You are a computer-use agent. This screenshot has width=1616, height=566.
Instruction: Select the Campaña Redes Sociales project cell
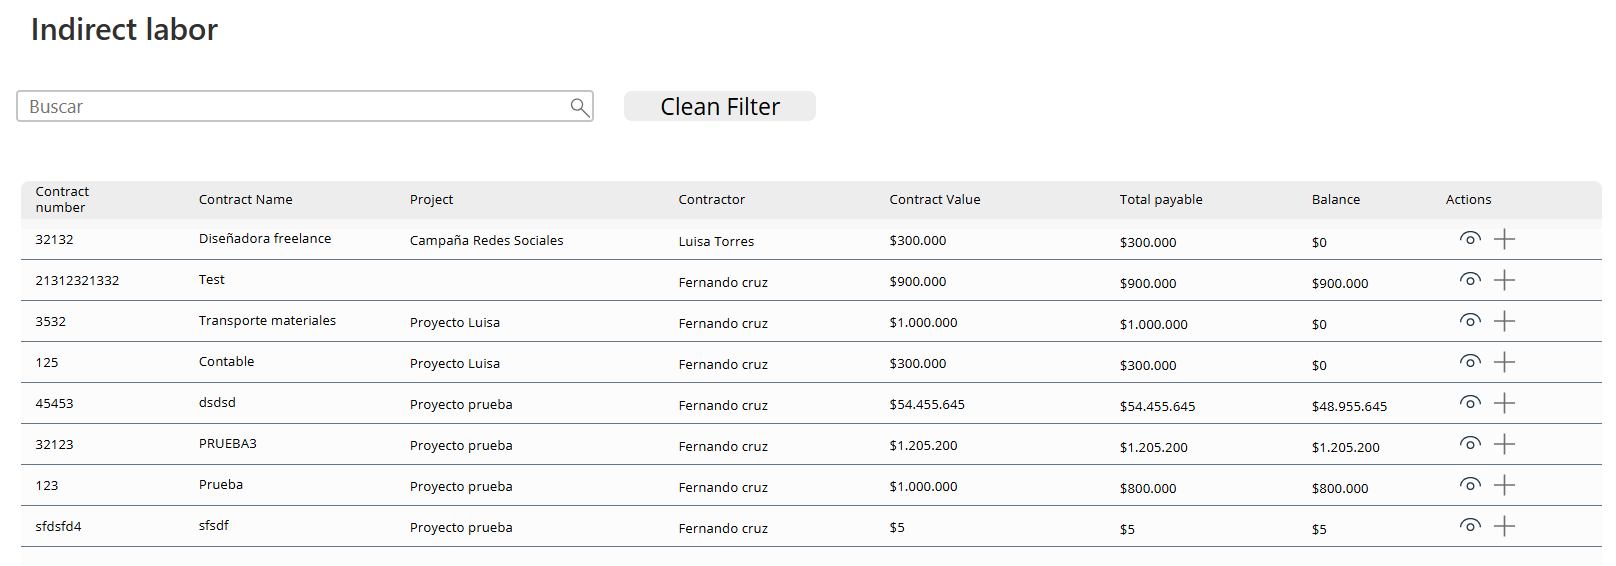click(486, 241)
